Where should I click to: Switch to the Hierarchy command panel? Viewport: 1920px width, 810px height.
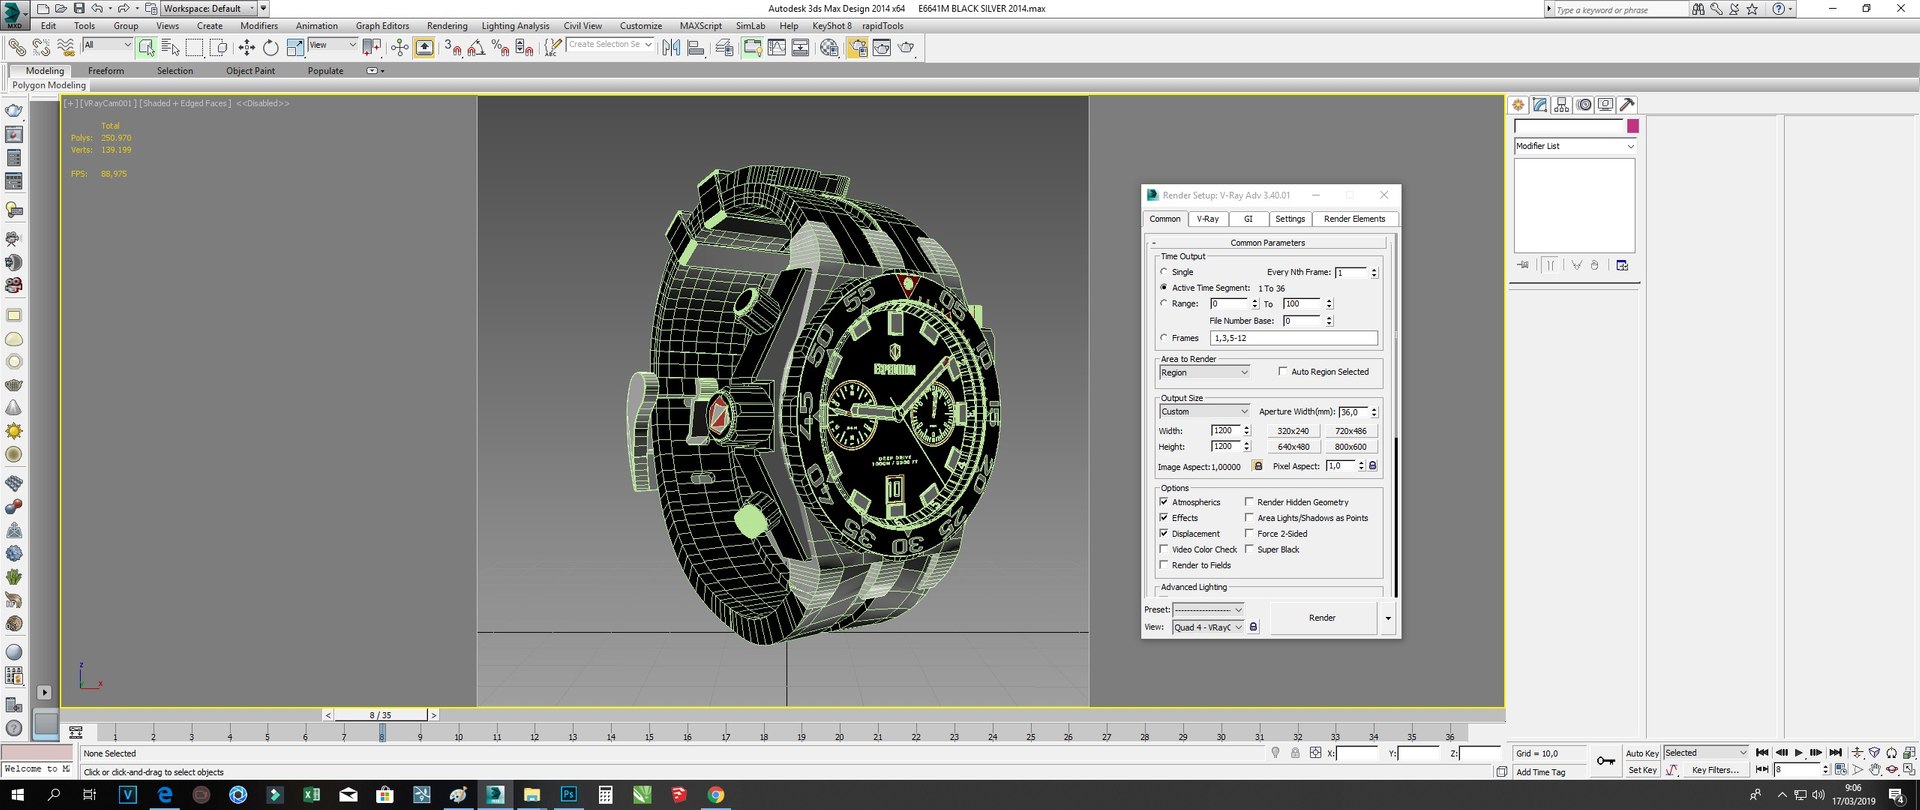click(x=1562, y=105)
